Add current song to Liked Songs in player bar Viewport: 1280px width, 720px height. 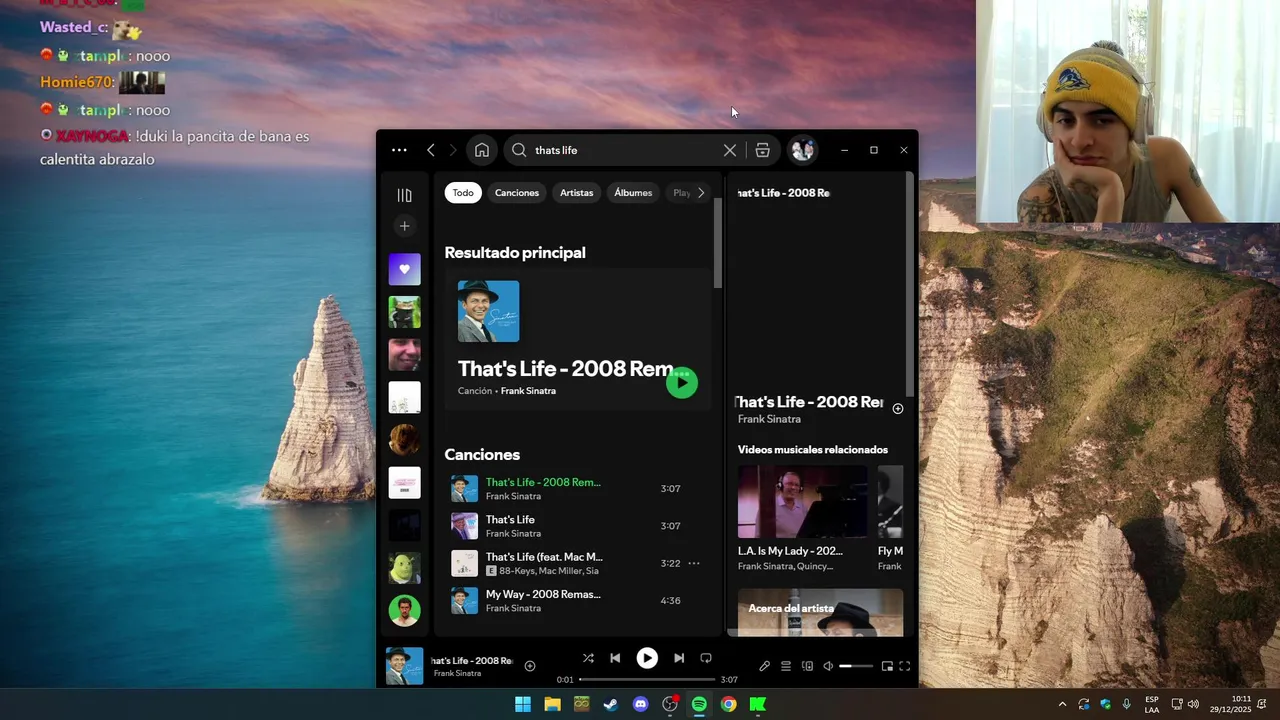click(530, 666)
